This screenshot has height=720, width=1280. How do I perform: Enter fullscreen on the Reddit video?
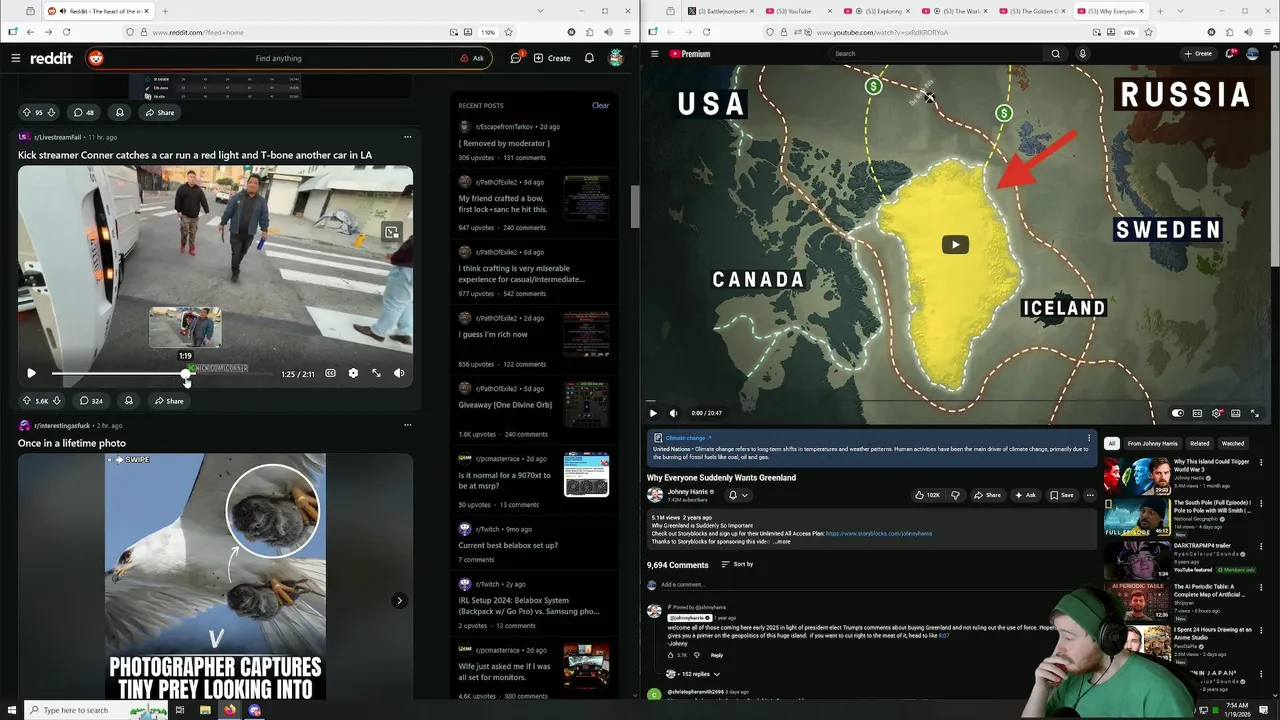[x=376, y=373]
